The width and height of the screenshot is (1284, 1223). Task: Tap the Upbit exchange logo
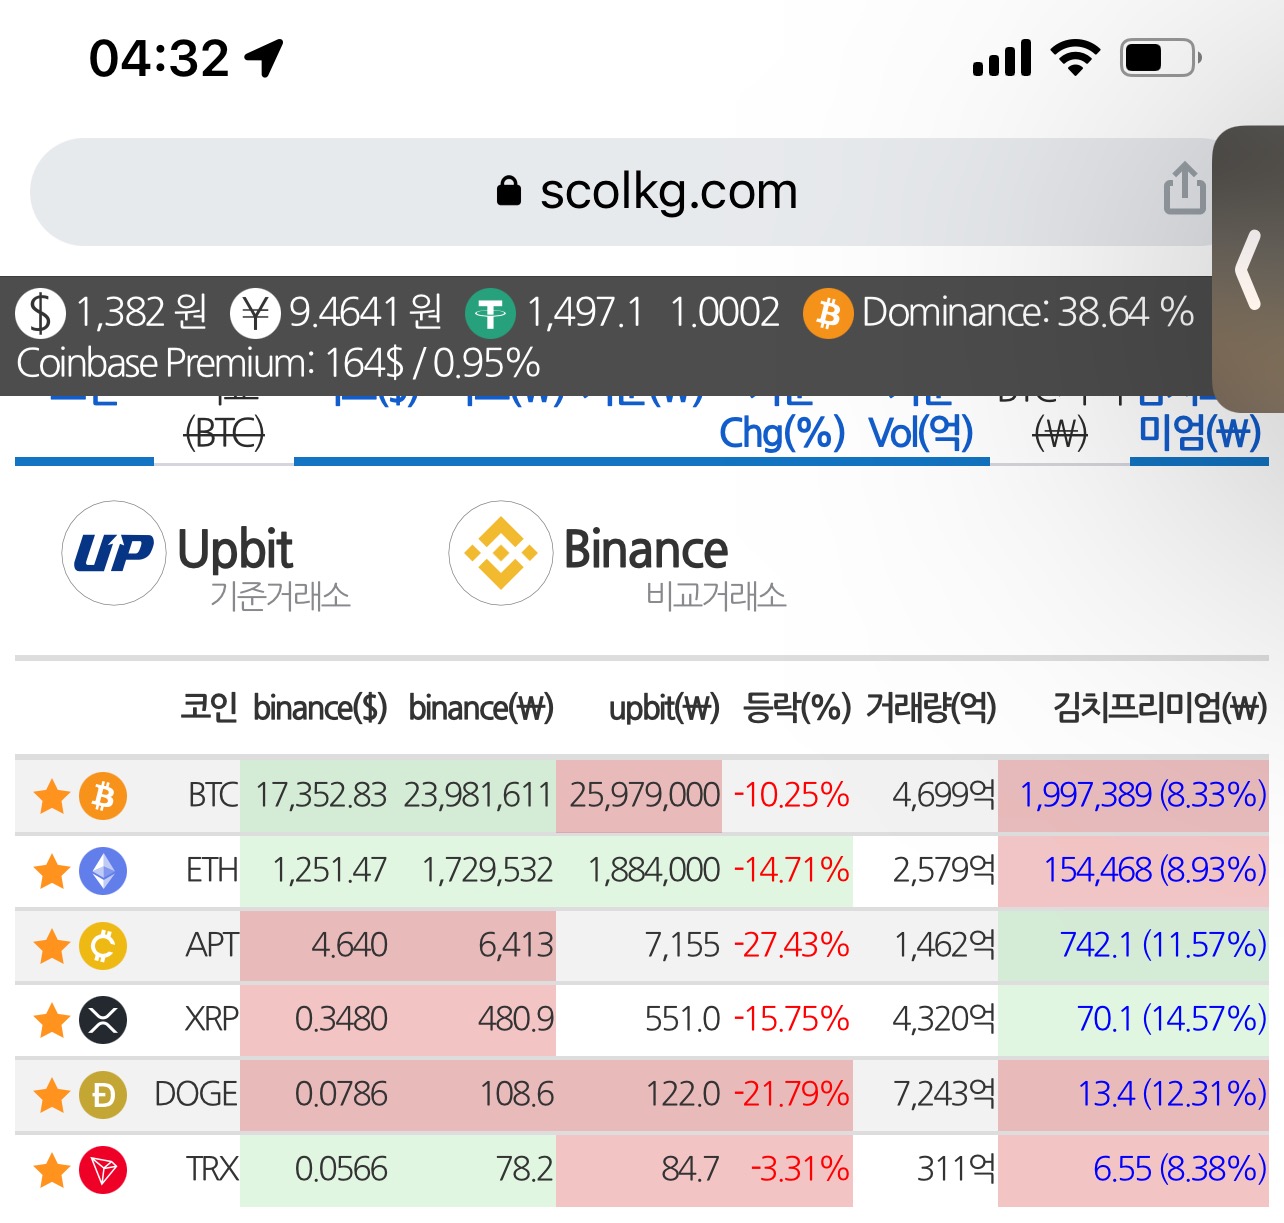(114, 553)
